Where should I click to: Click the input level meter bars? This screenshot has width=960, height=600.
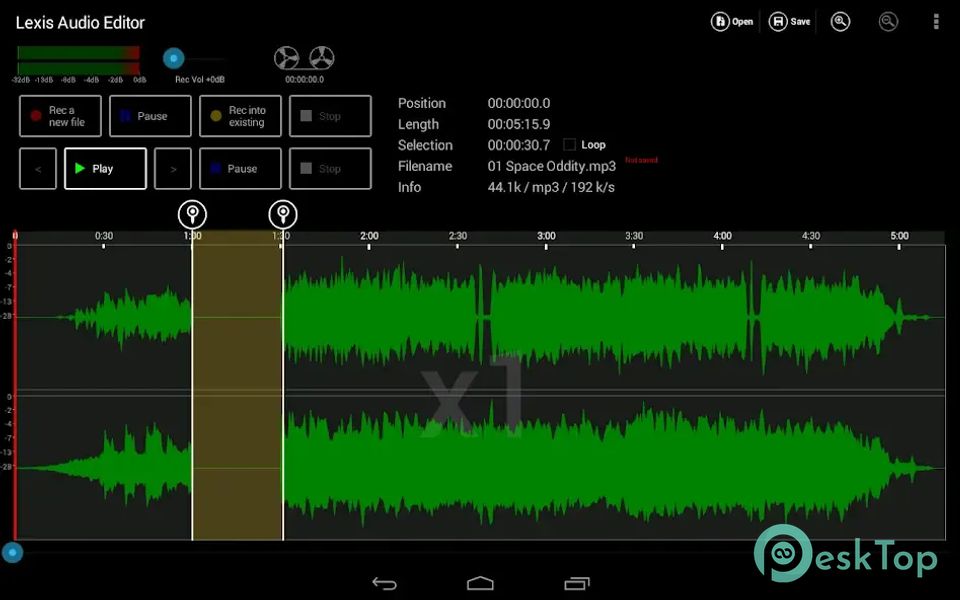point(78,61)
